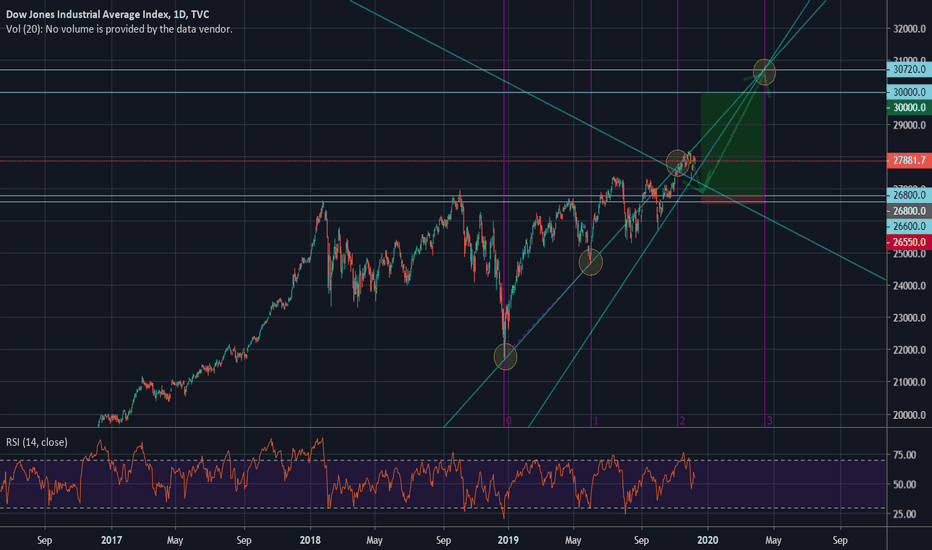Select the green 30000.0 target price label
Viewport: 932px width, 550px height.
tap(909, 108)
